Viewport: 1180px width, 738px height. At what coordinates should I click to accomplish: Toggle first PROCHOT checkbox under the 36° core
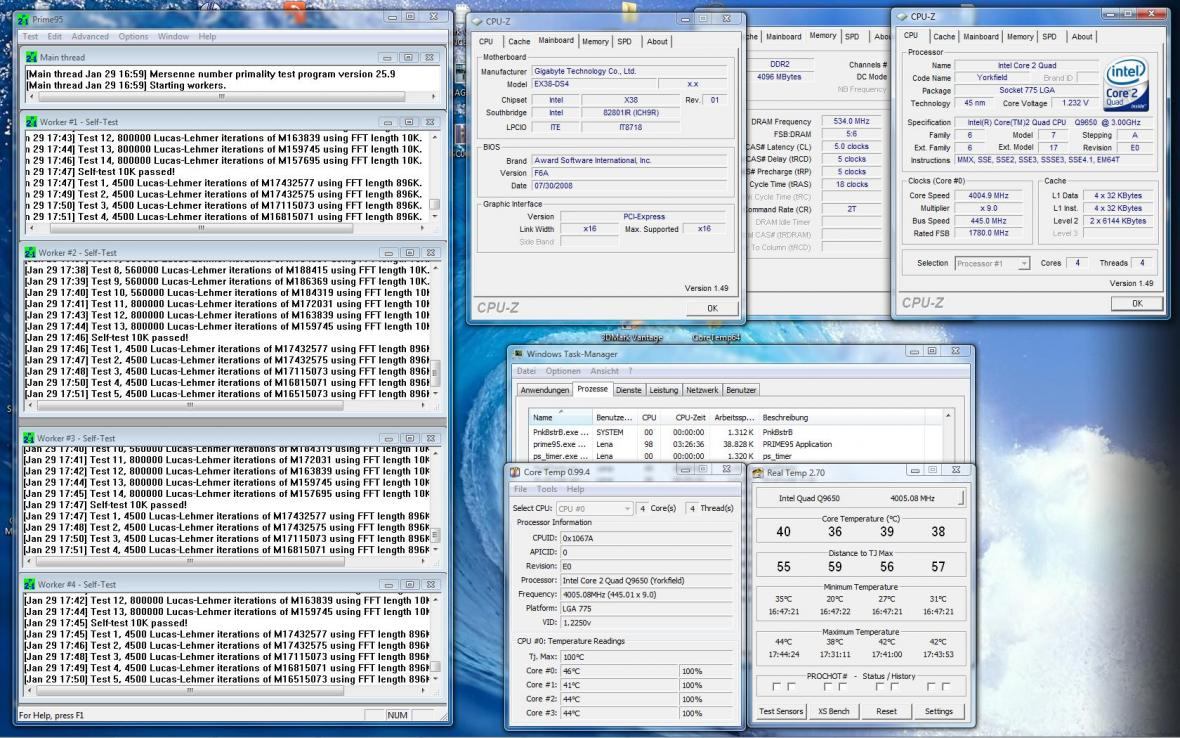tap(828, 687)
